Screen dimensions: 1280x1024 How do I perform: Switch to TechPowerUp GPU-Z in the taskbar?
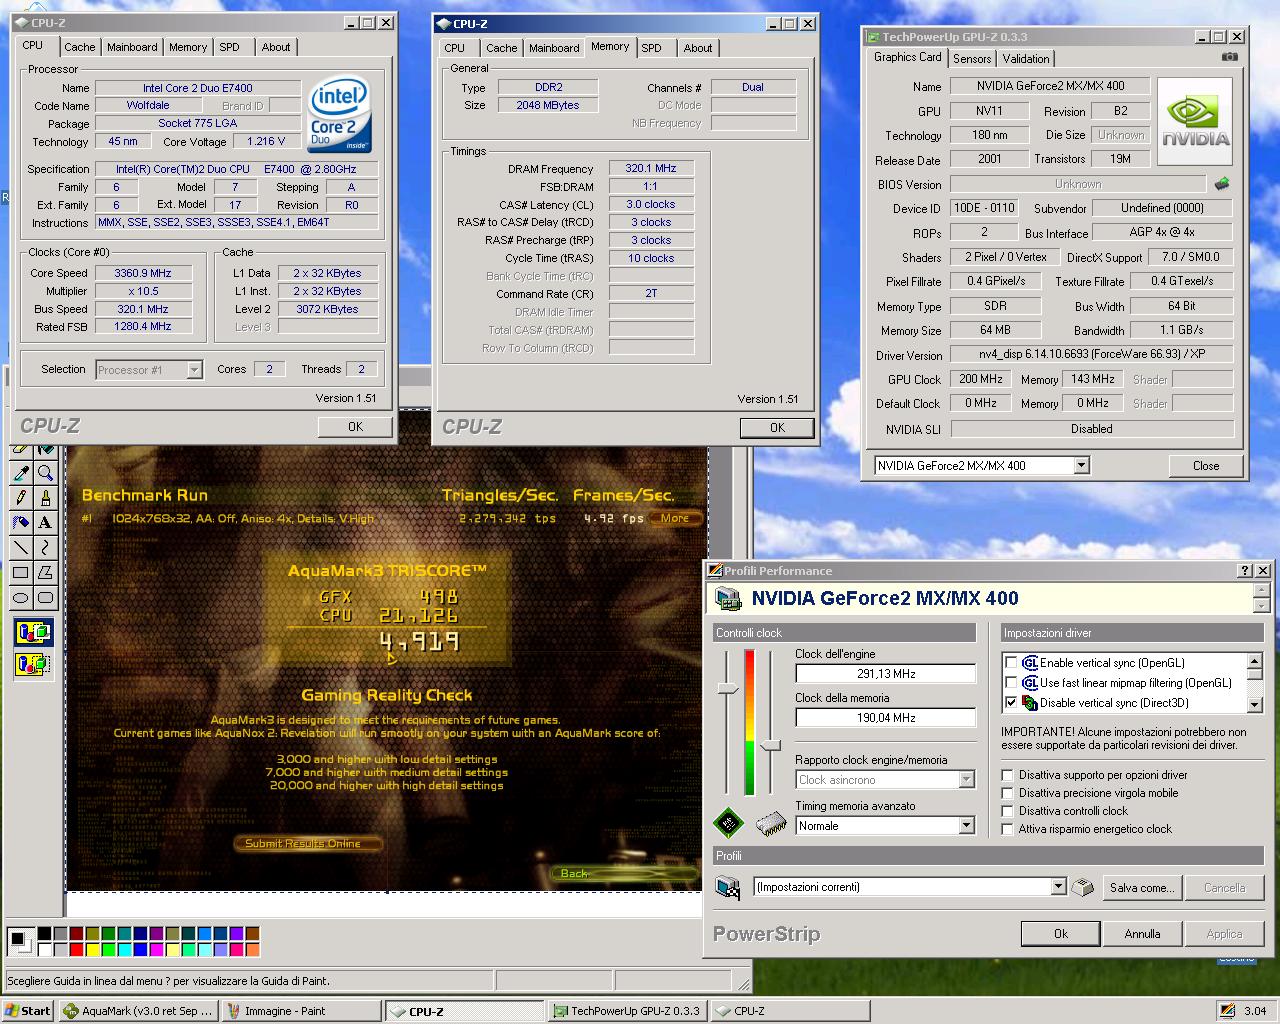tap(626, 1011)
